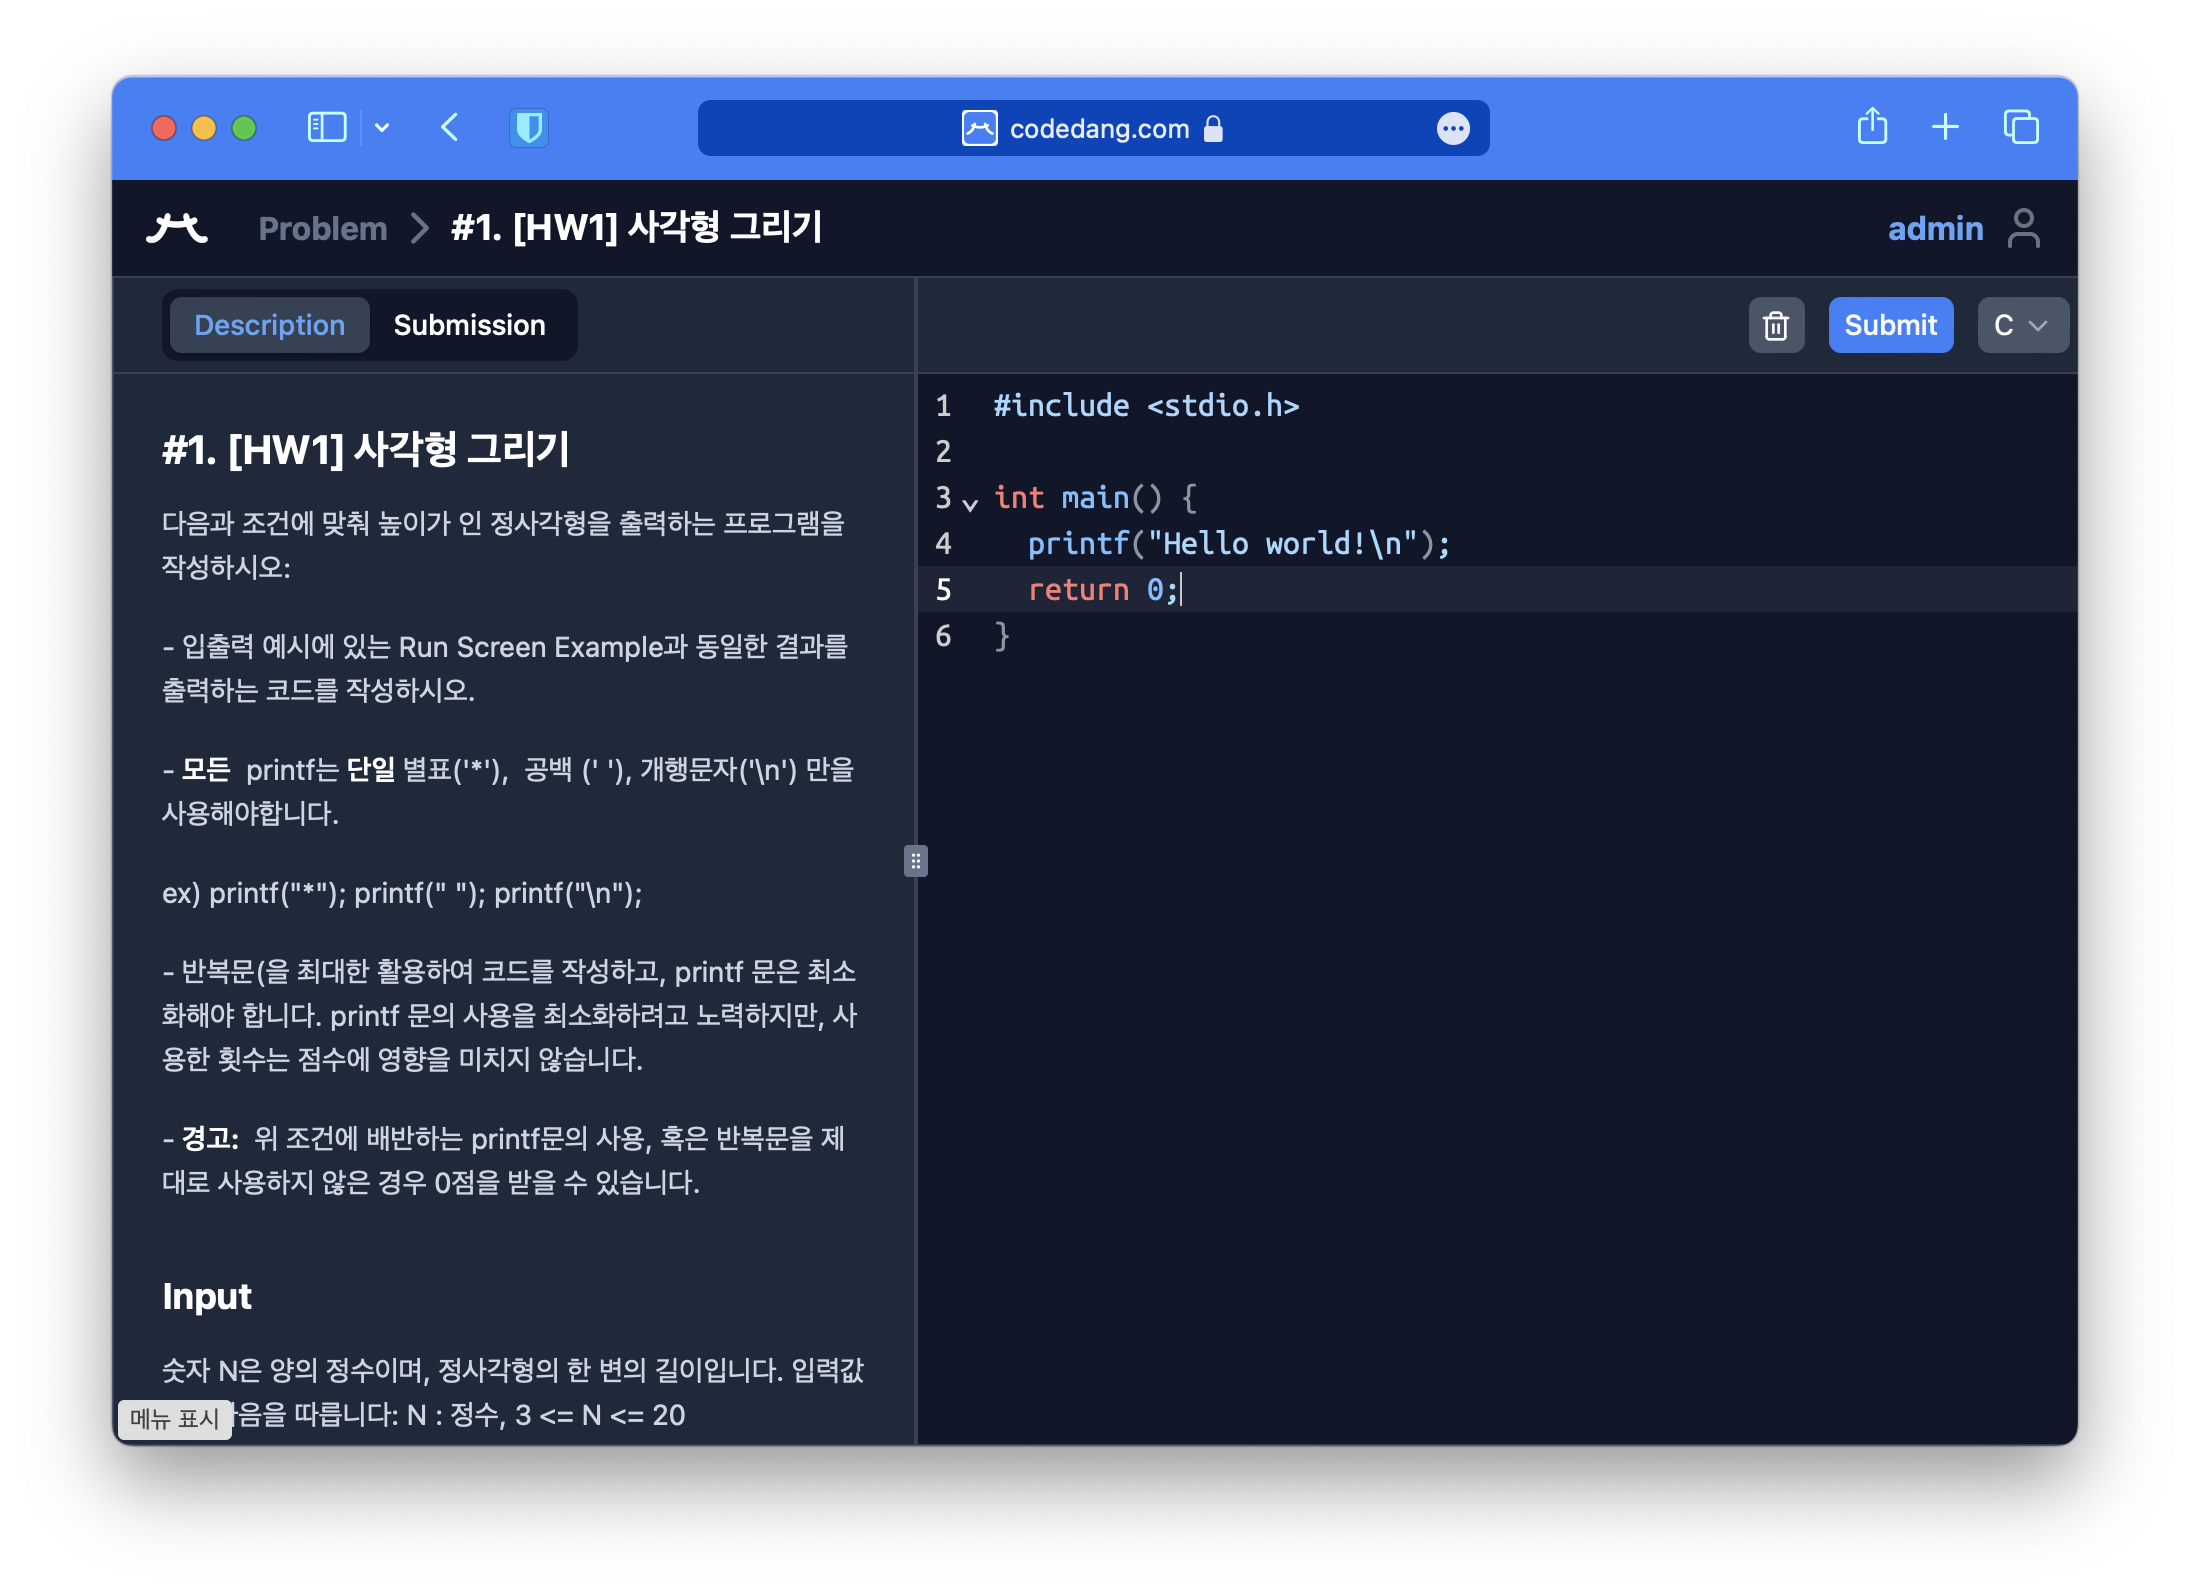2190x1594 pixels.
Task: Click the Share icon in Safari toolbar
Action: pyautogui.click(x=1872, y=126)
